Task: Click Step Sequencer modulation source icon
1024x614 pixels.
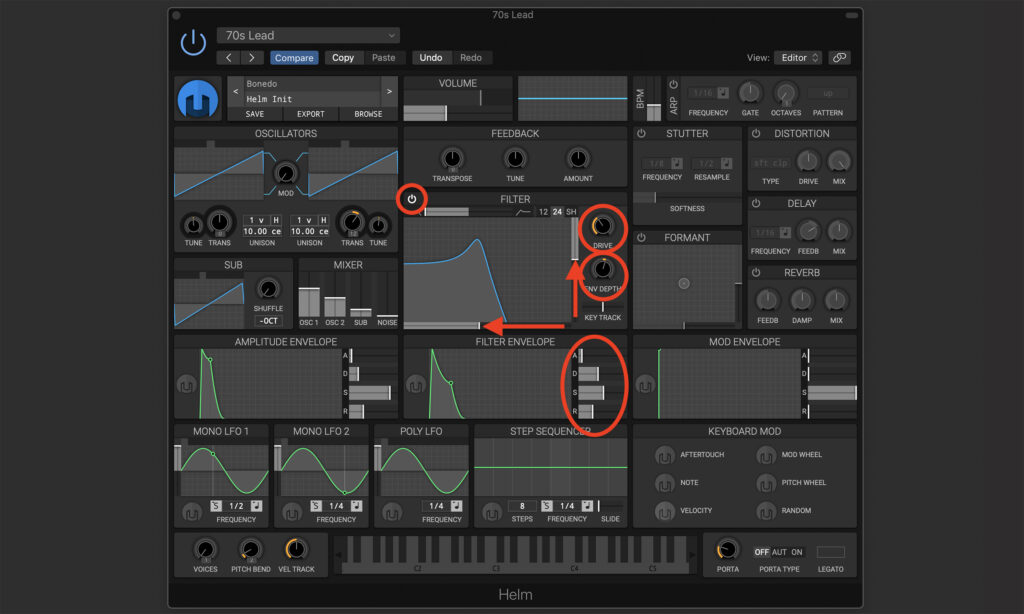Action: tap(491, 513)
